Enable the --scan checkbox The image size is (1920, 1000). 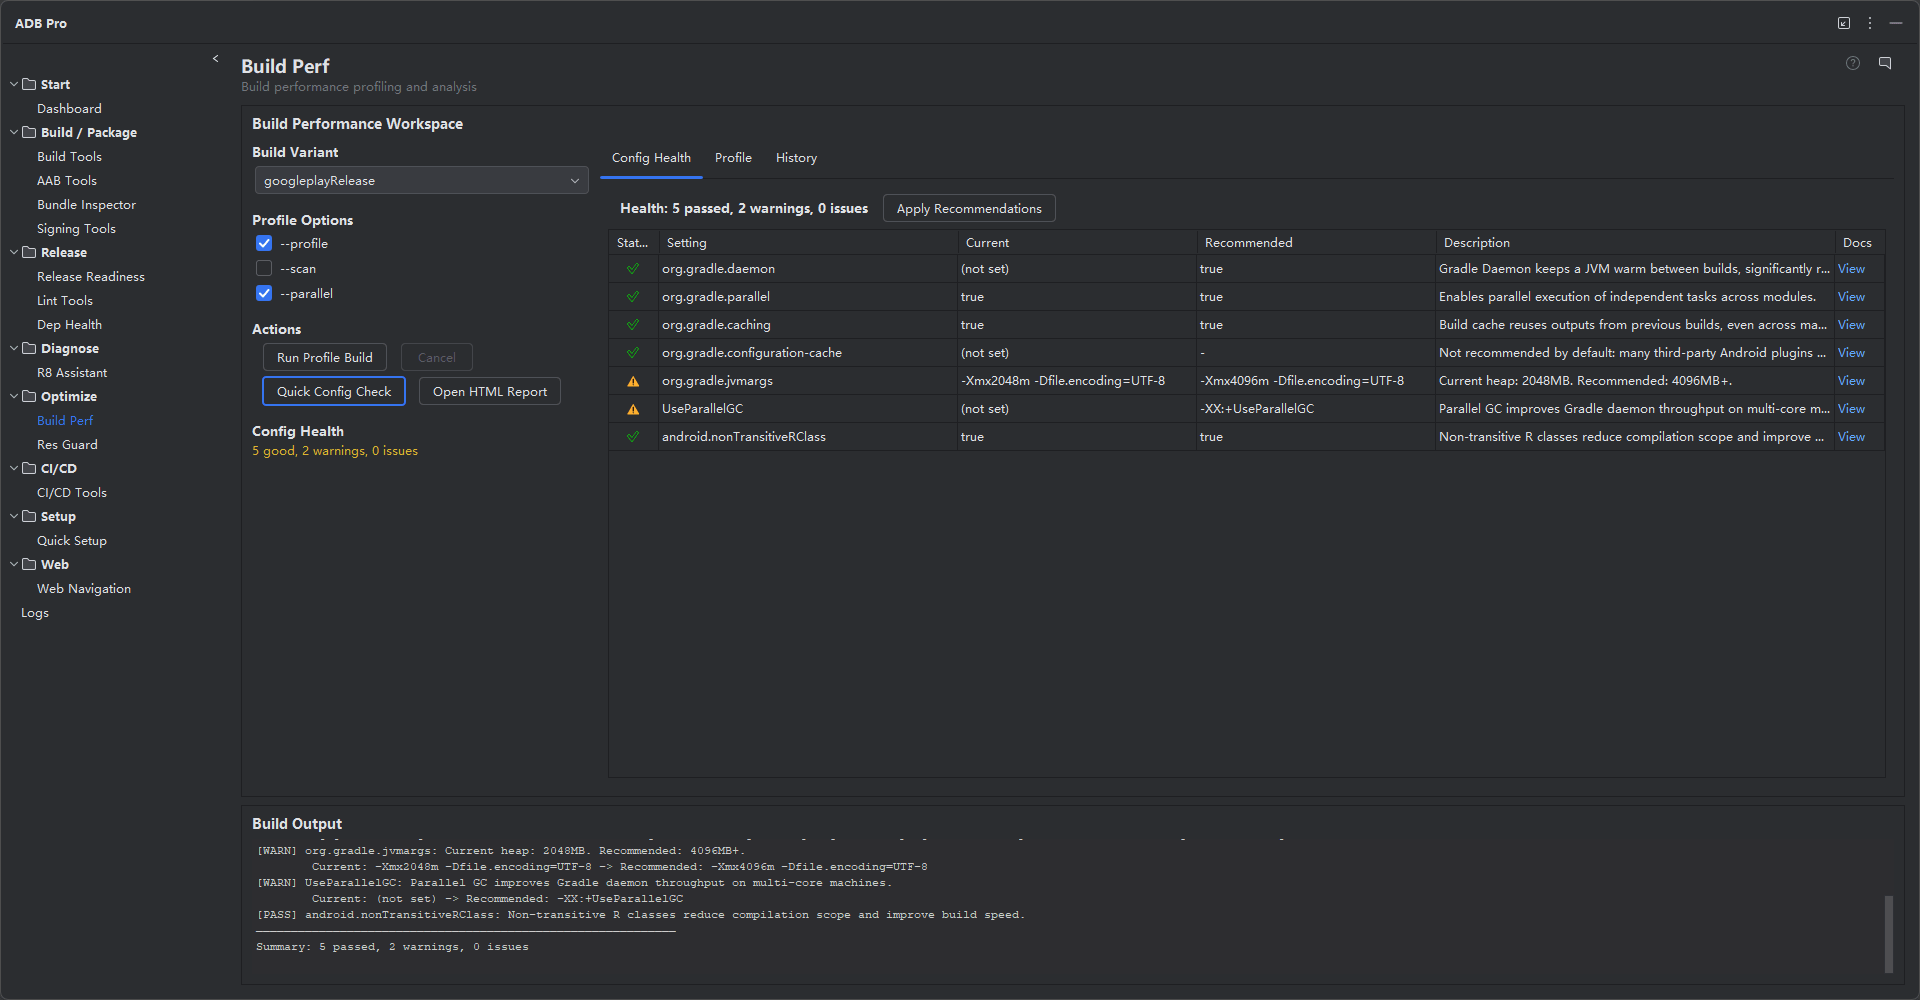264,268
